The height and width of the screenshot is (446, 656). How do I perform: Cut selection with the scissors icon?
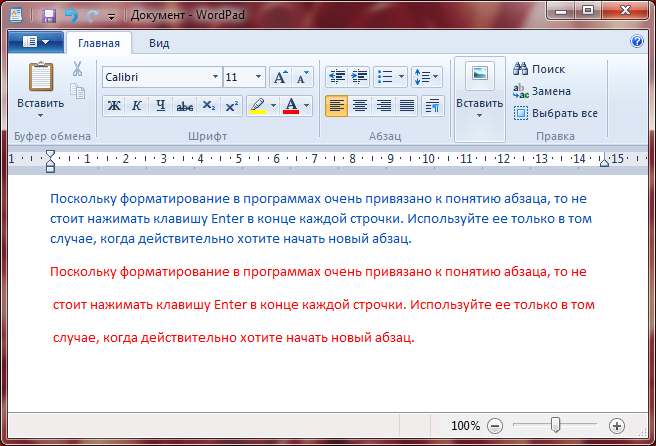[77, 69]
